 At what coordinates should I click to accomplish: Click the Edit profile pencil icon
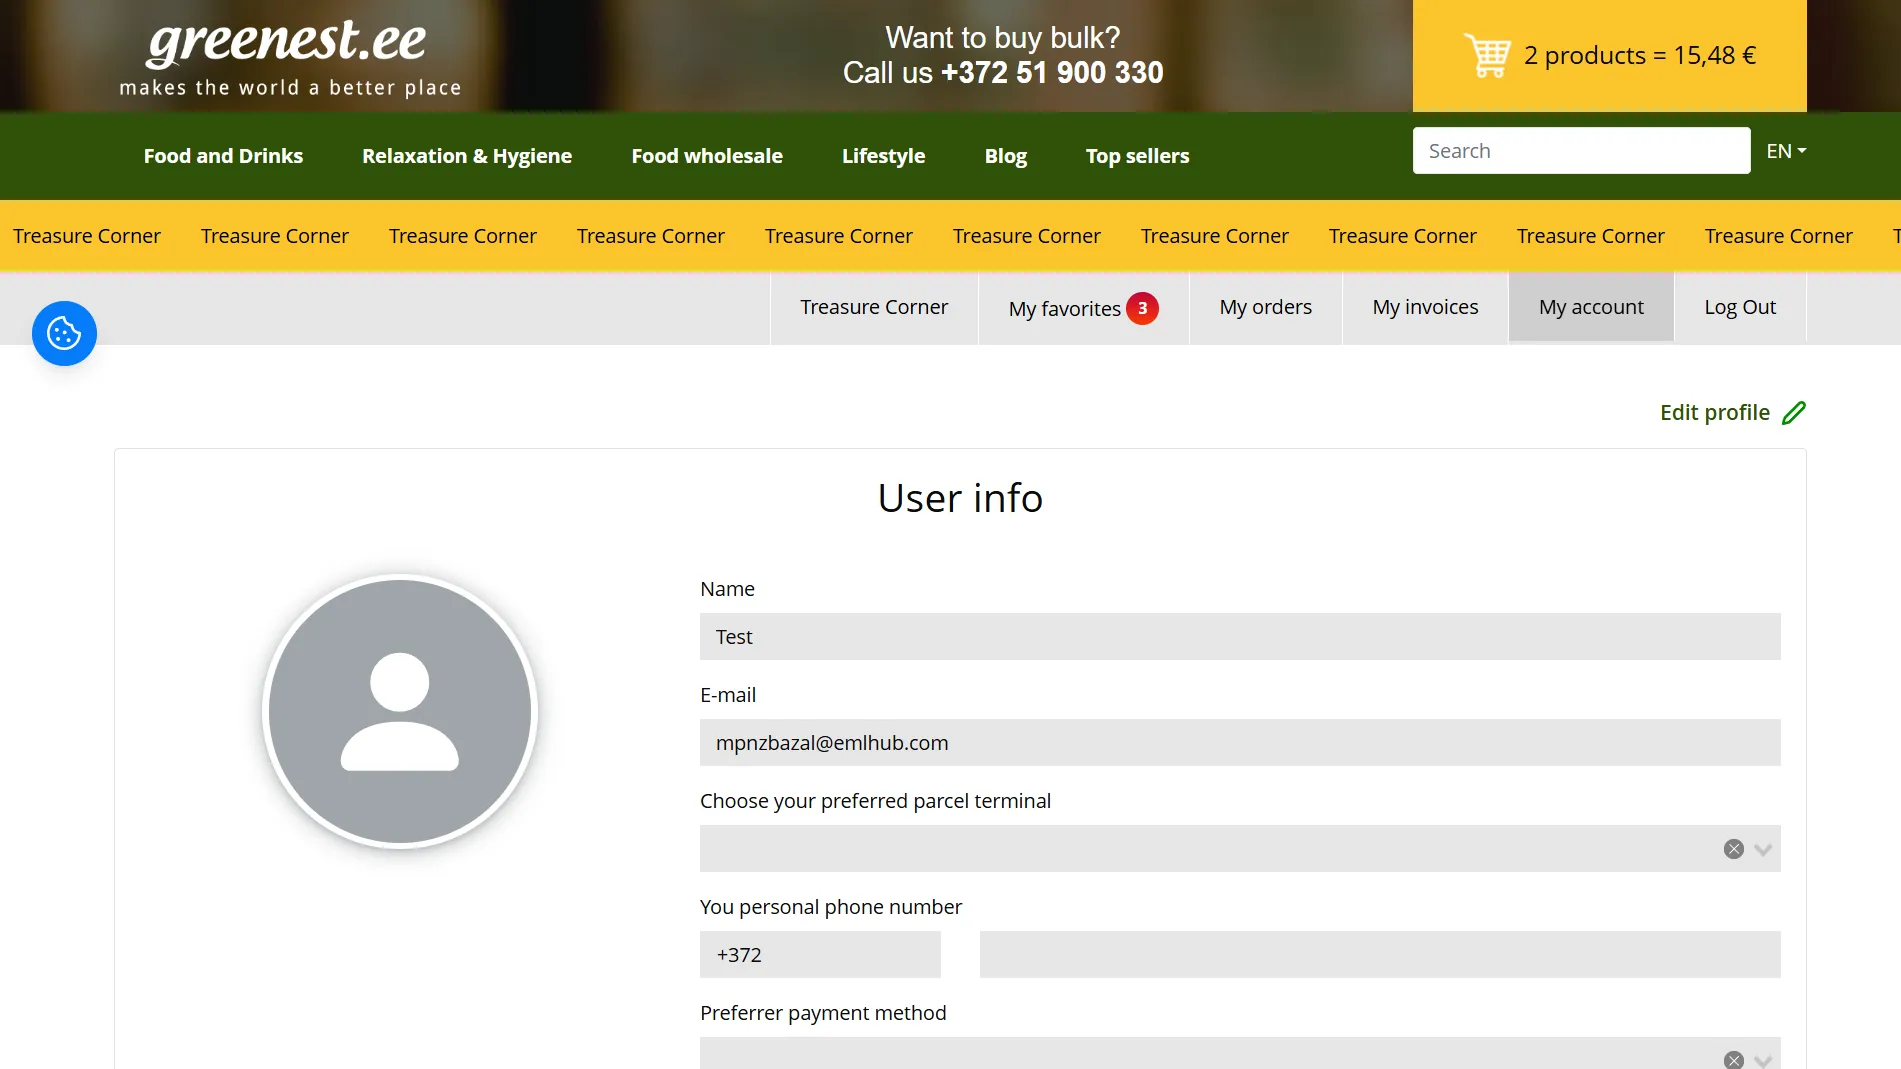(1794, 413)
